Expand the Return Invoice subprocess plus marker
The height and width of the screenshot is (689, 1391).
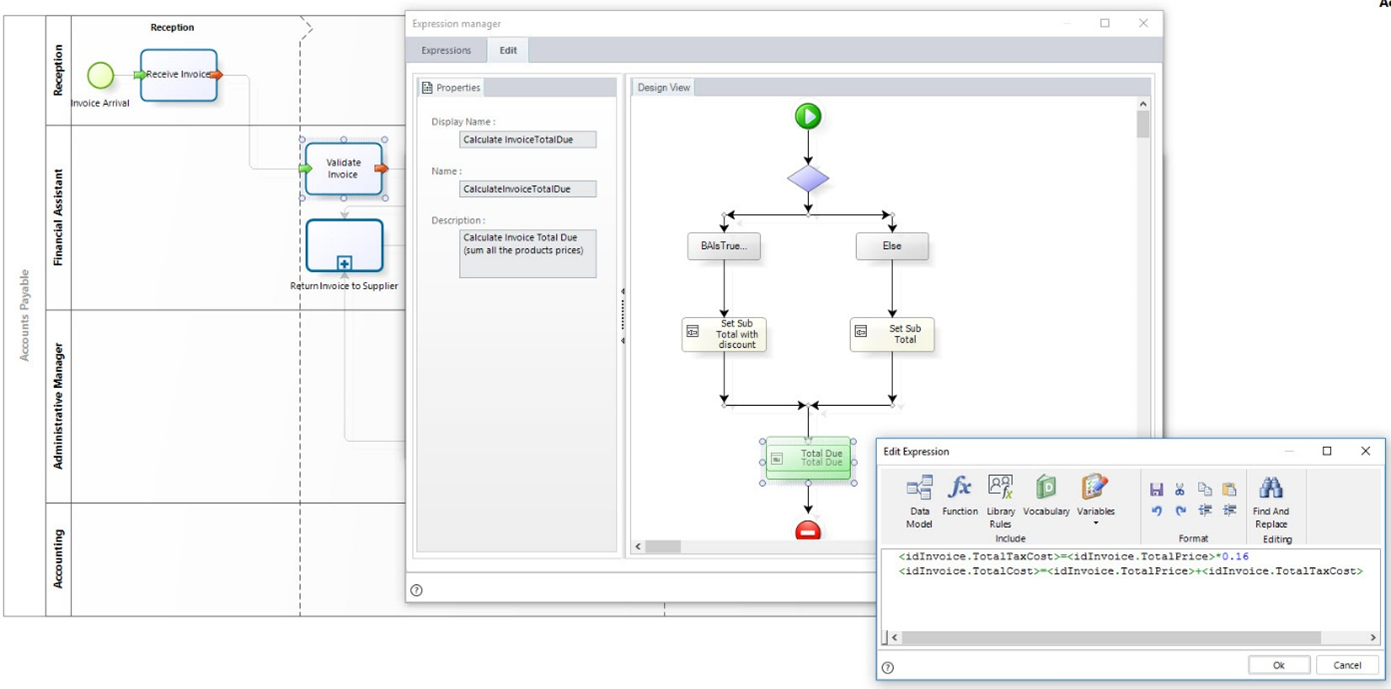[344, 264]
